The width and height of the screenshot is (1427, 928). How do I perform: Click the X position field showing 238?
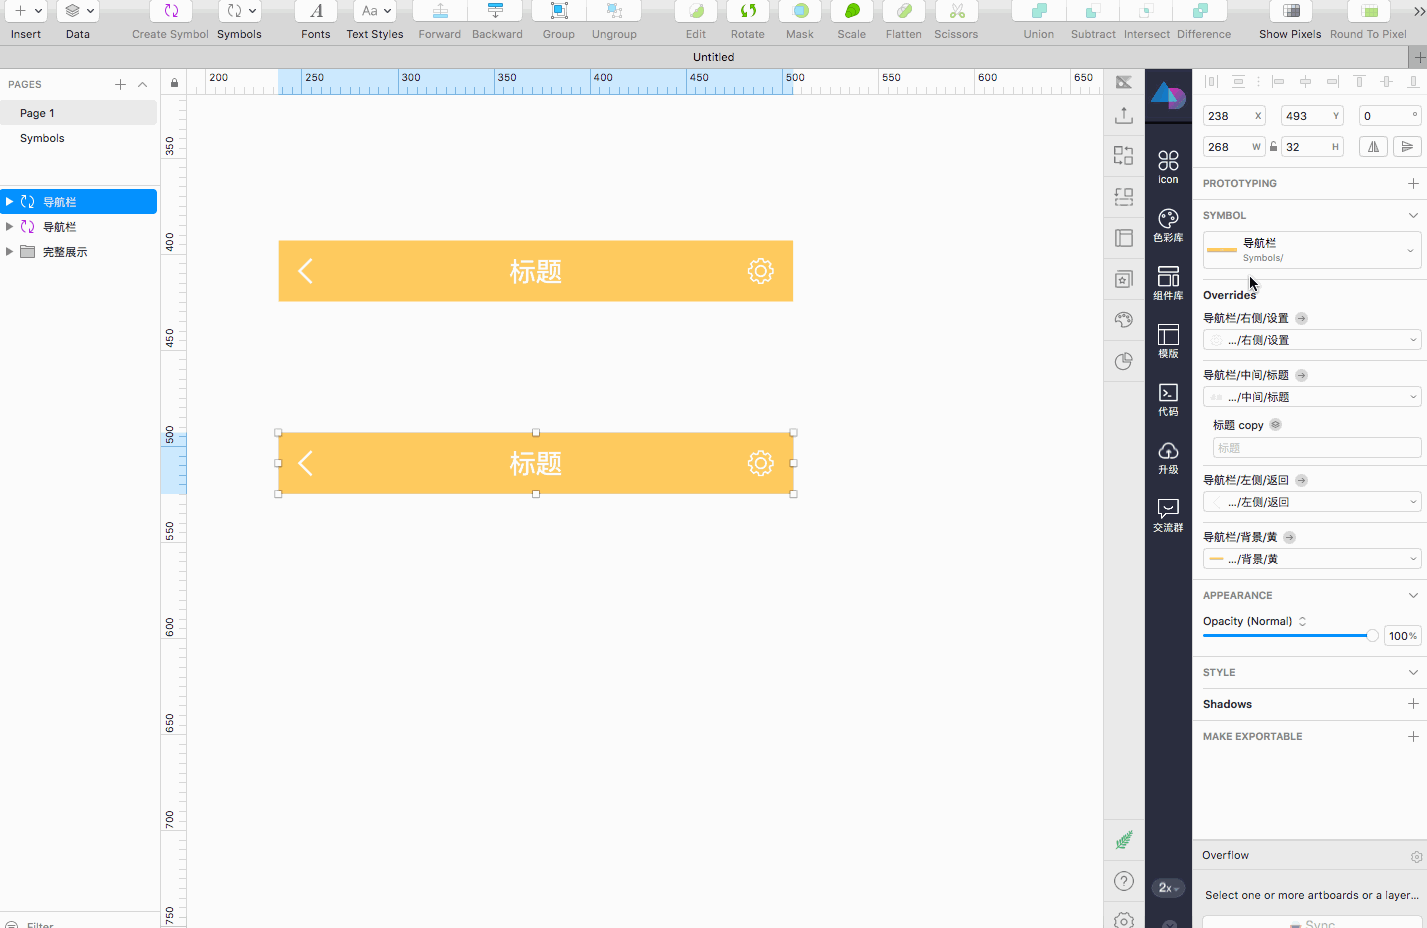pyautogui.click(x=1234, y=116)
